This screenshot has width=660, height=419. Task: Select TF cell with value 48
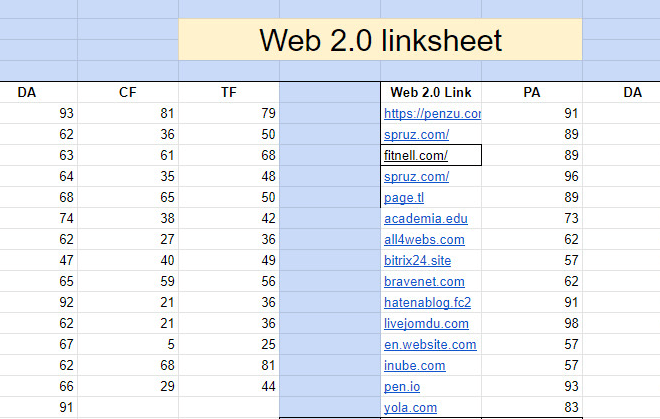pos(229,176)
